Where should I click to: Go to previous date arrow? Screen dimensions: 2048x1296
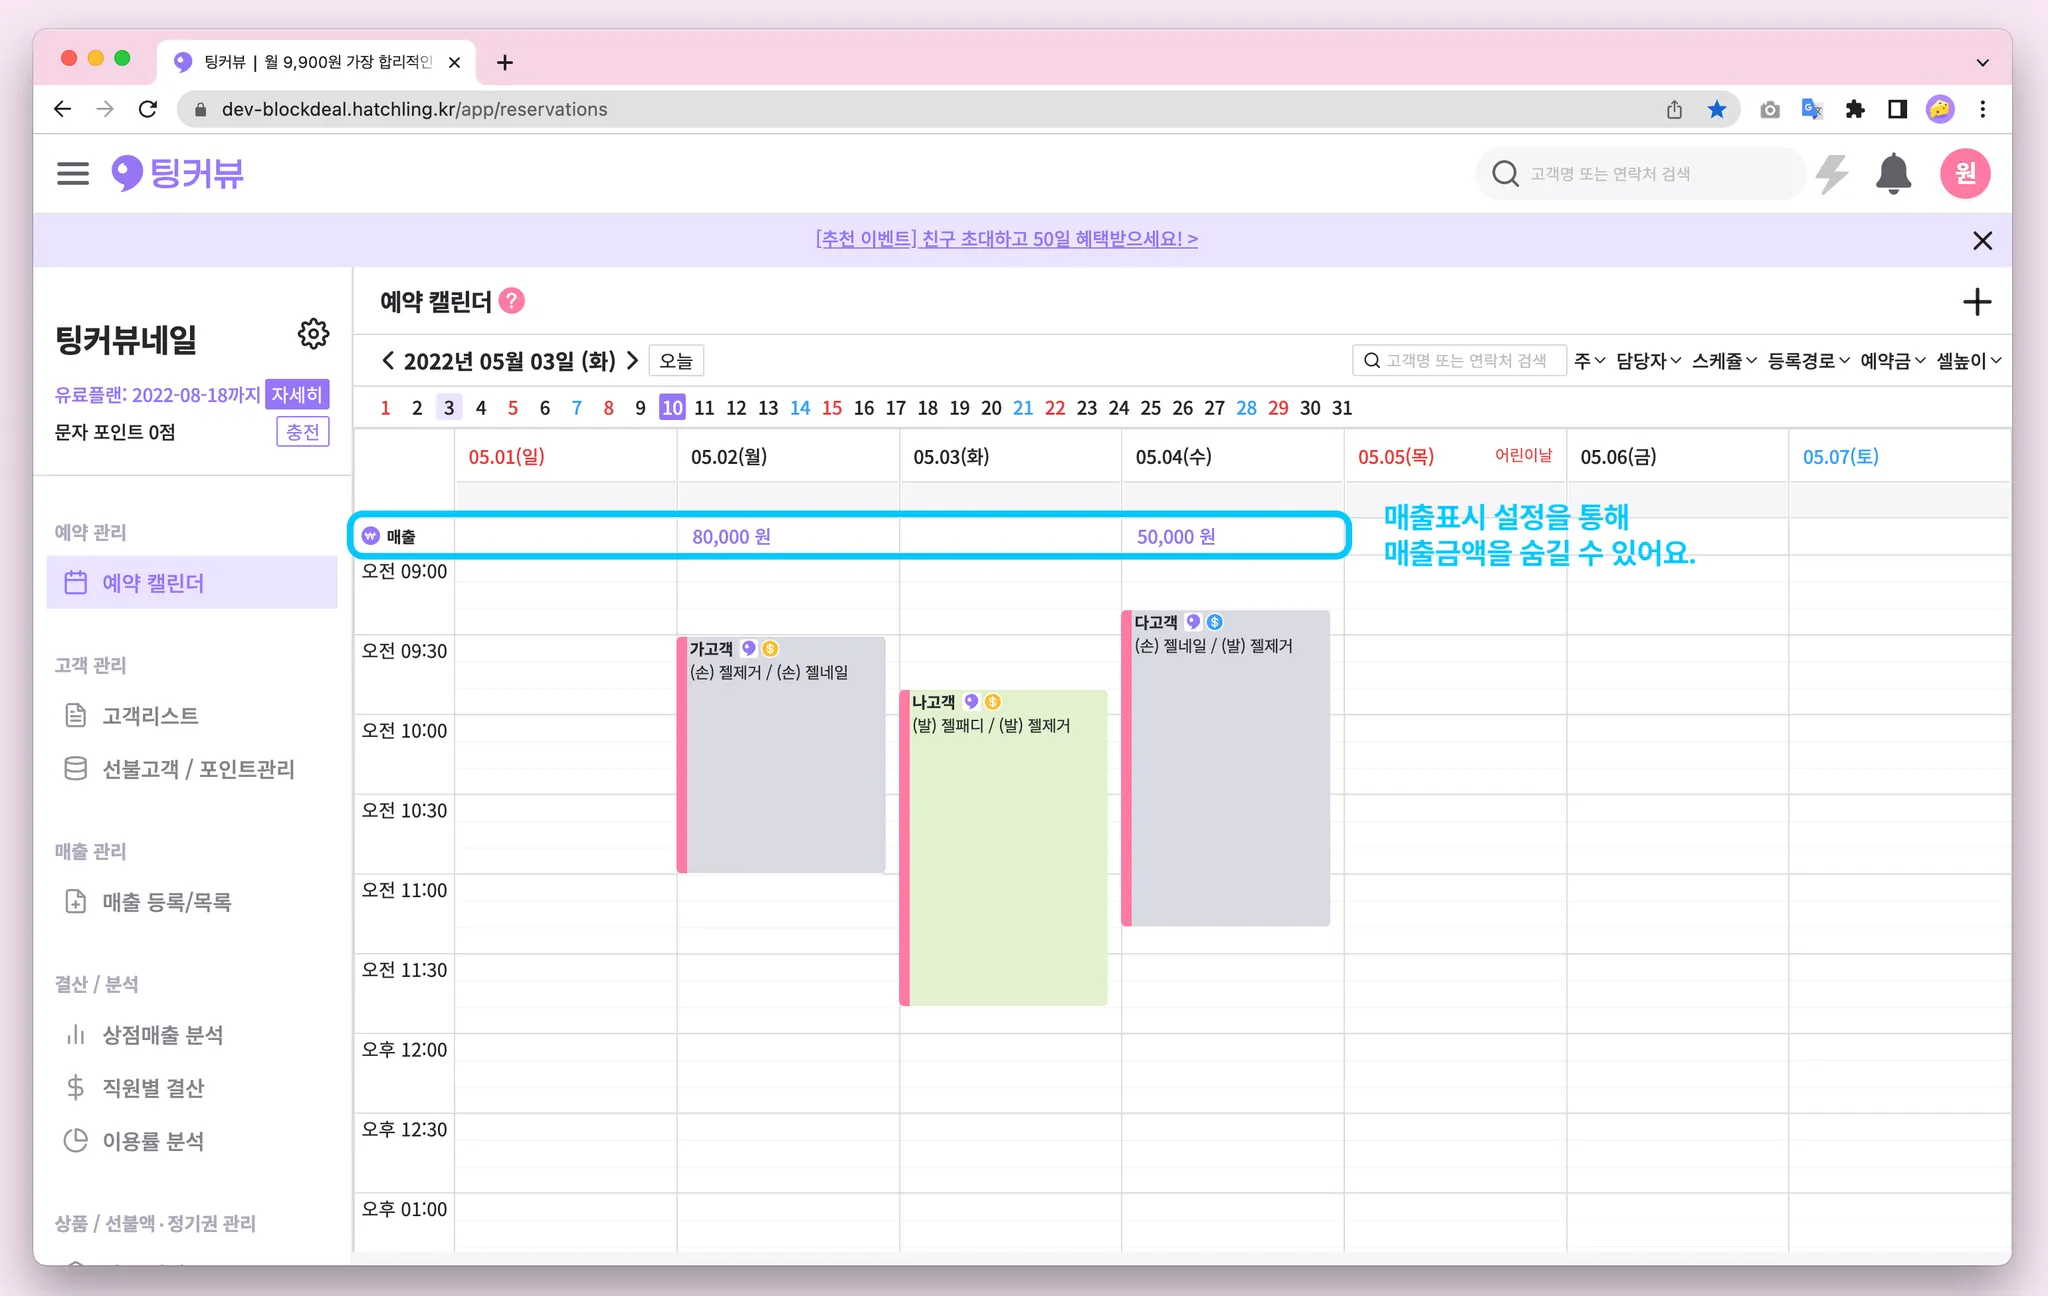(388, 361)
